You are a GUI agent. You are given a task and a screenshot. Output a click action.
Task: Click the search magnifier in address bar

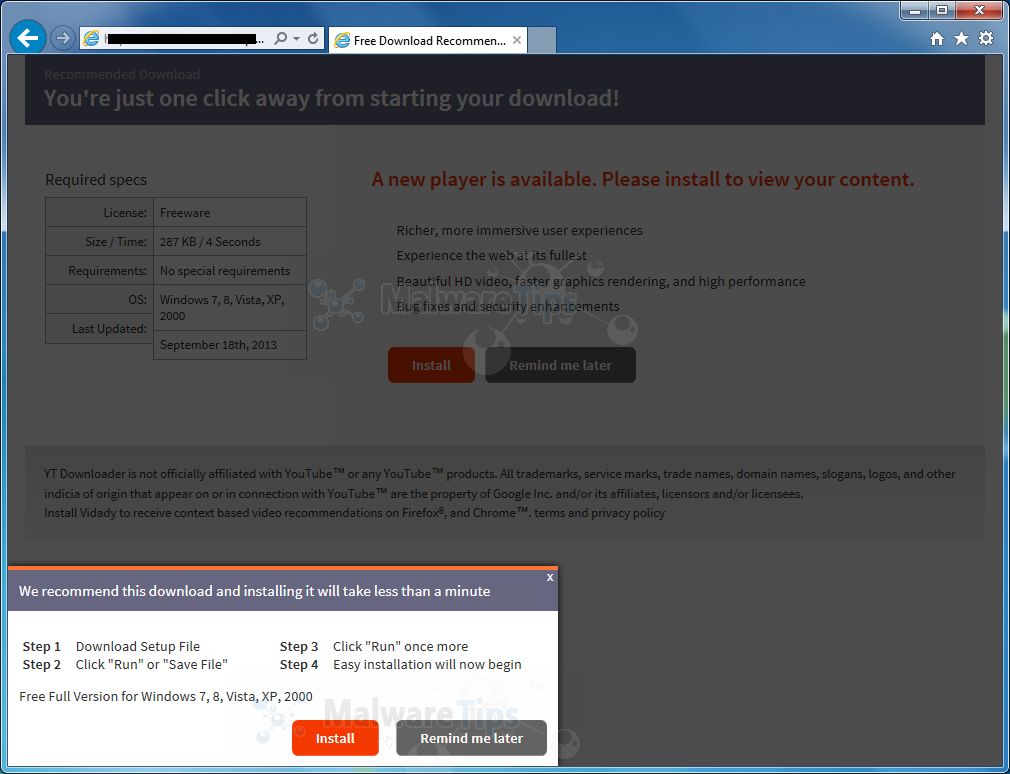280,39
